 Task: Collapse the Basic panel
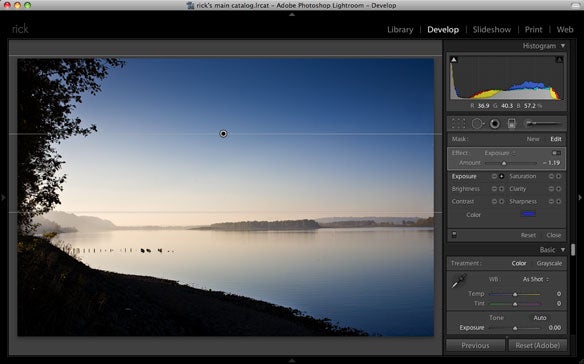pyautogui.click(x=563, y=250)
